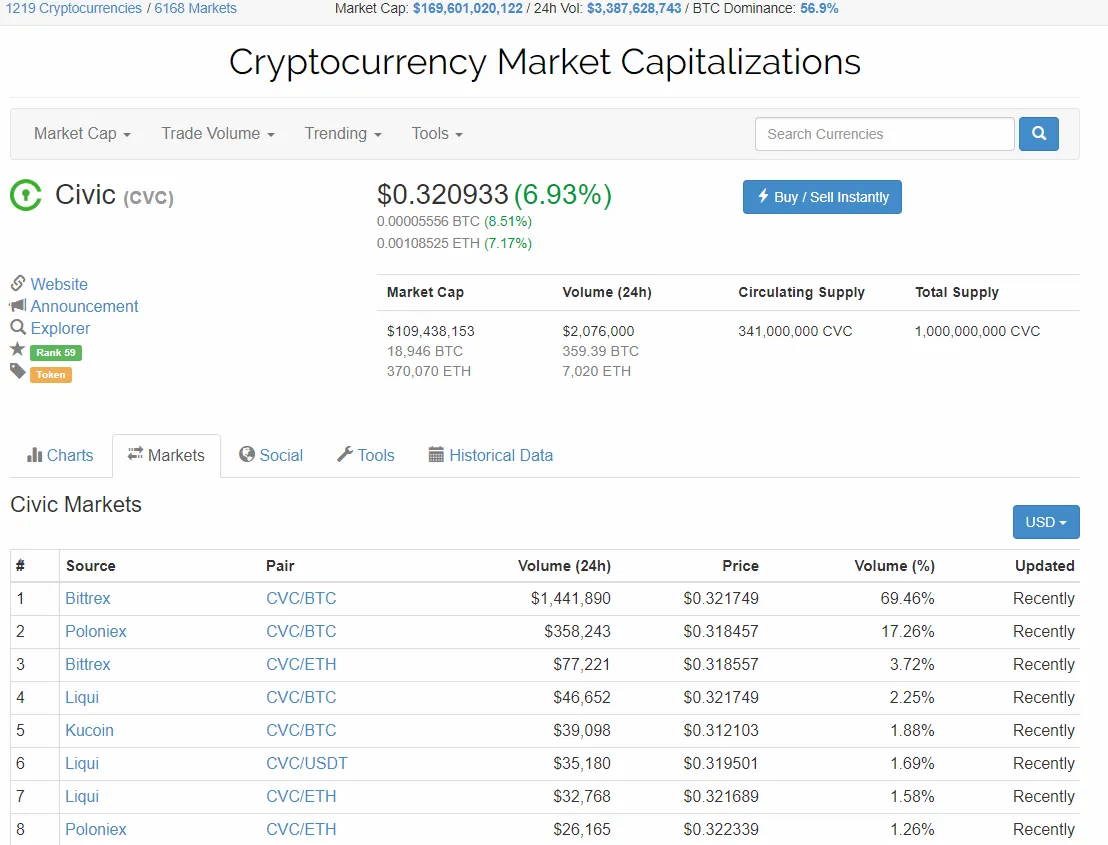The width and height of the screenshot is (1108, 845).
Task: Expand the Trending dropdown menu
Action: pos(343,134)
